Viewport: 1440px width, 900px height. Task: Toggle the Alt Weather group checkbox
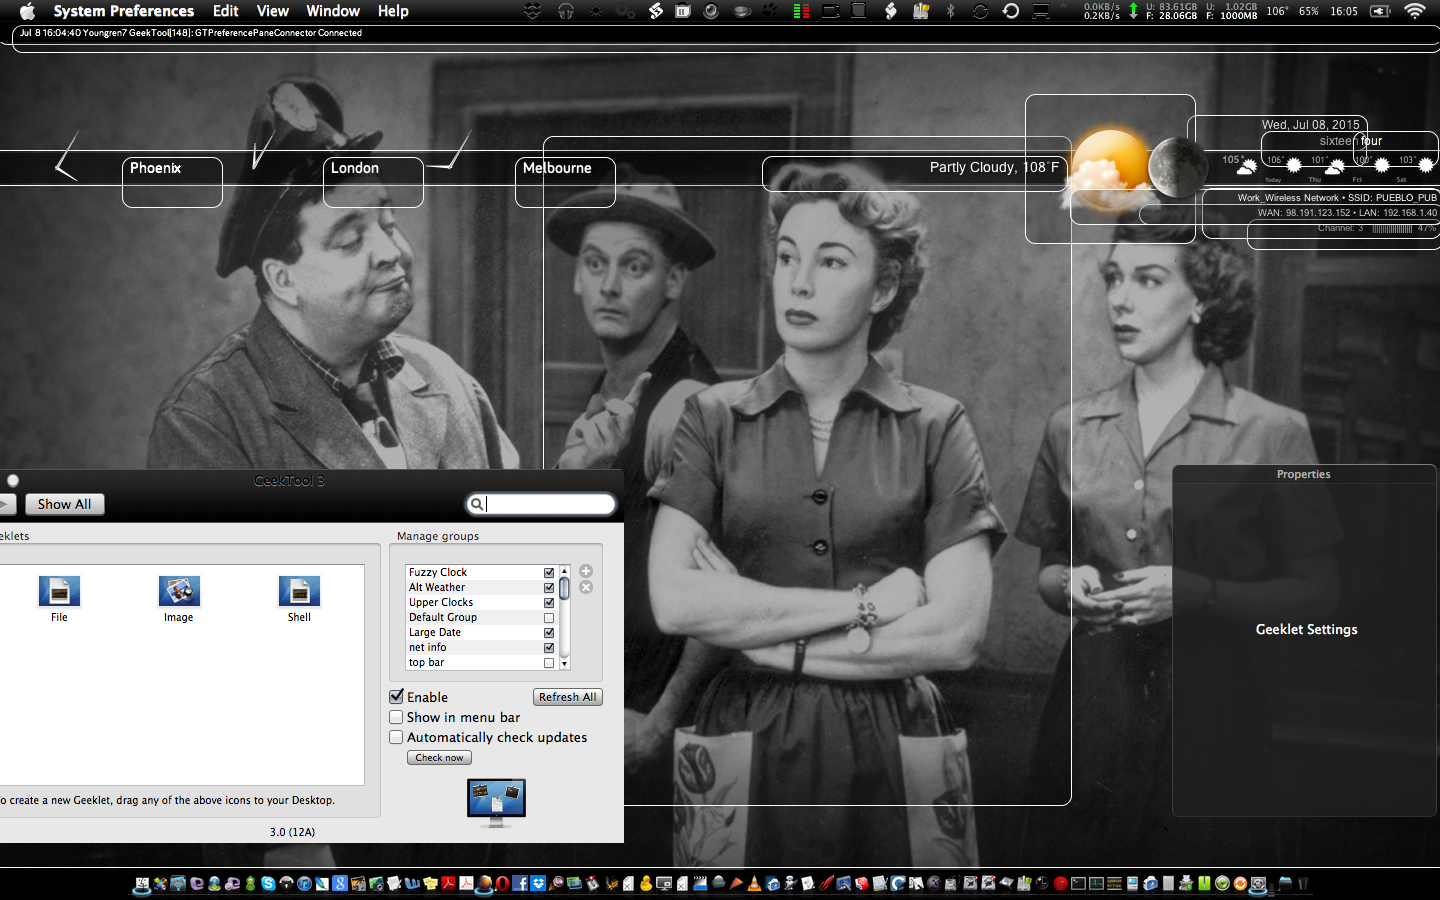coord(549,588)
